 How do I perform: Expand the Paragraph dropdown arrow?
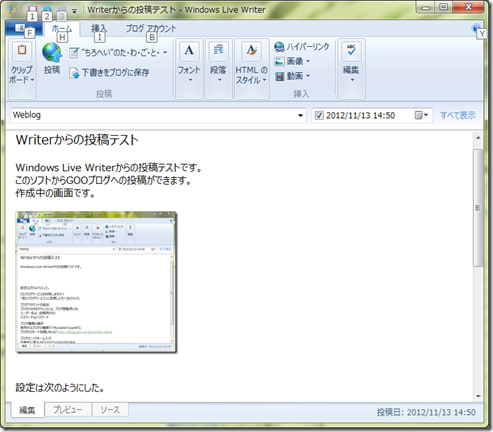(x=219, y=80)
